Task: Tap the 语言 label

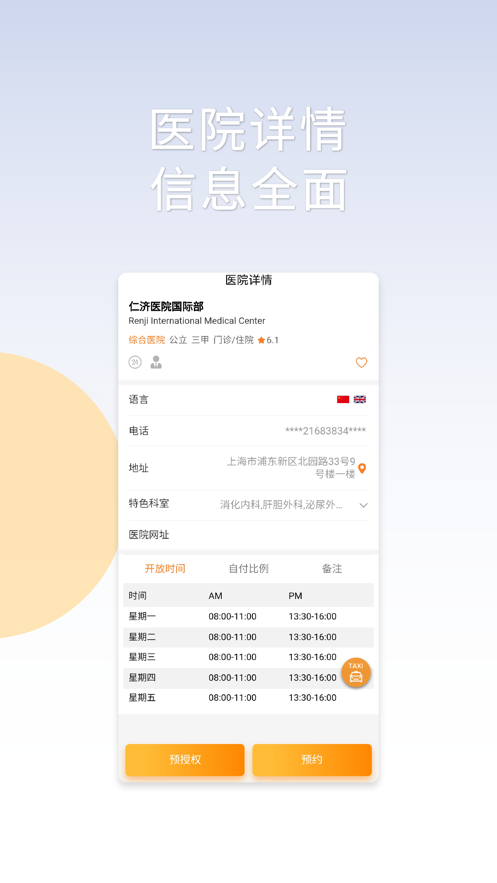Action: (x=138, y=400)
